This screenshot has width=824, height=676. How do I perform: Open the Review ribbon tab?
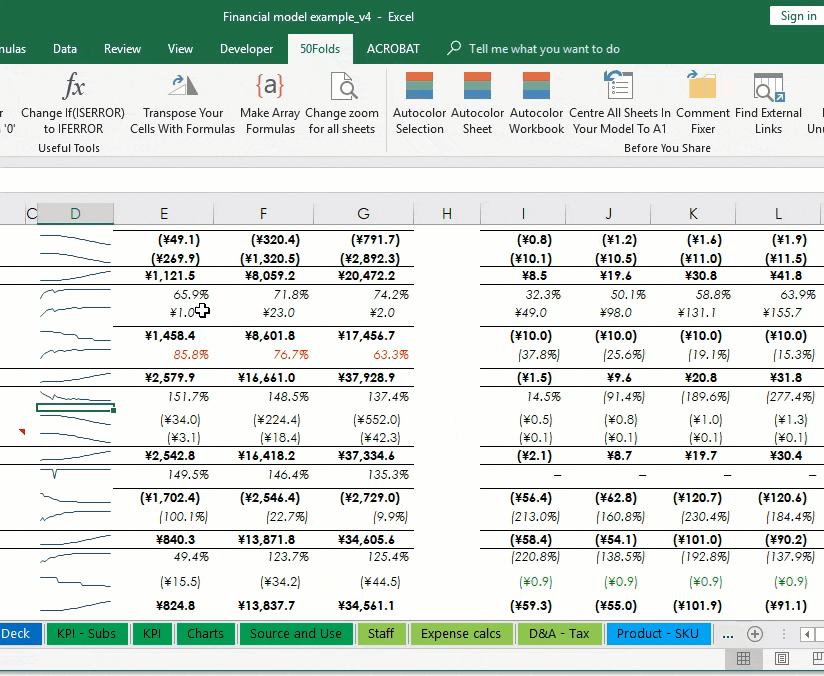(122, 49)
